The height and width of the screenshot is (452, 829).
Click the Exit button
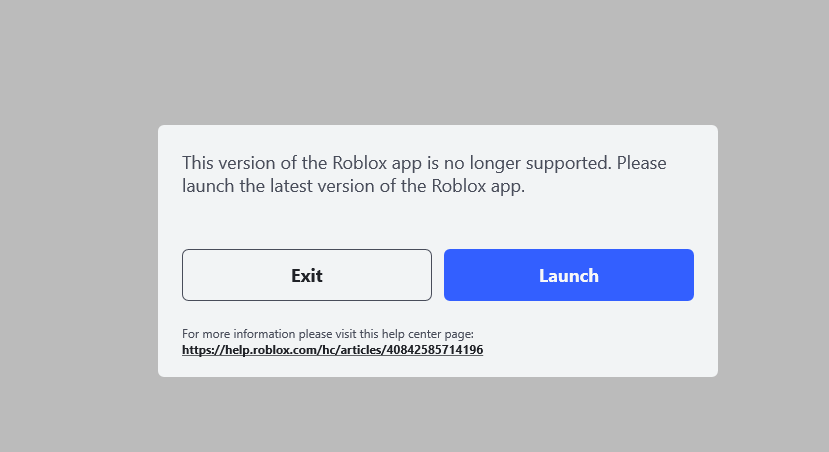tap(306, 275)
